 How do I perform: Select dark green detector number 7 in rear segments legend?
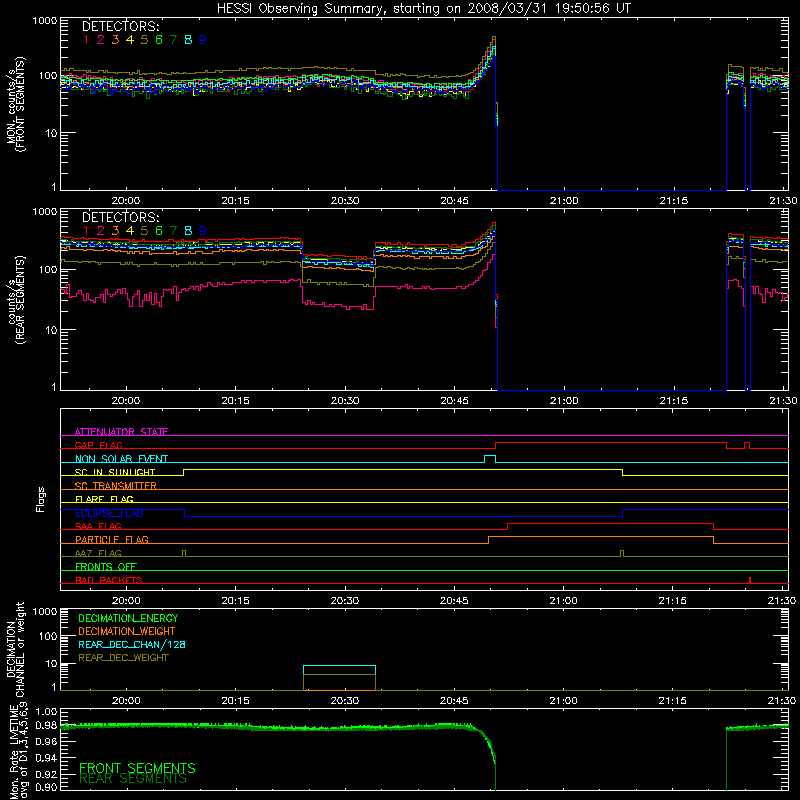point(173,231)
